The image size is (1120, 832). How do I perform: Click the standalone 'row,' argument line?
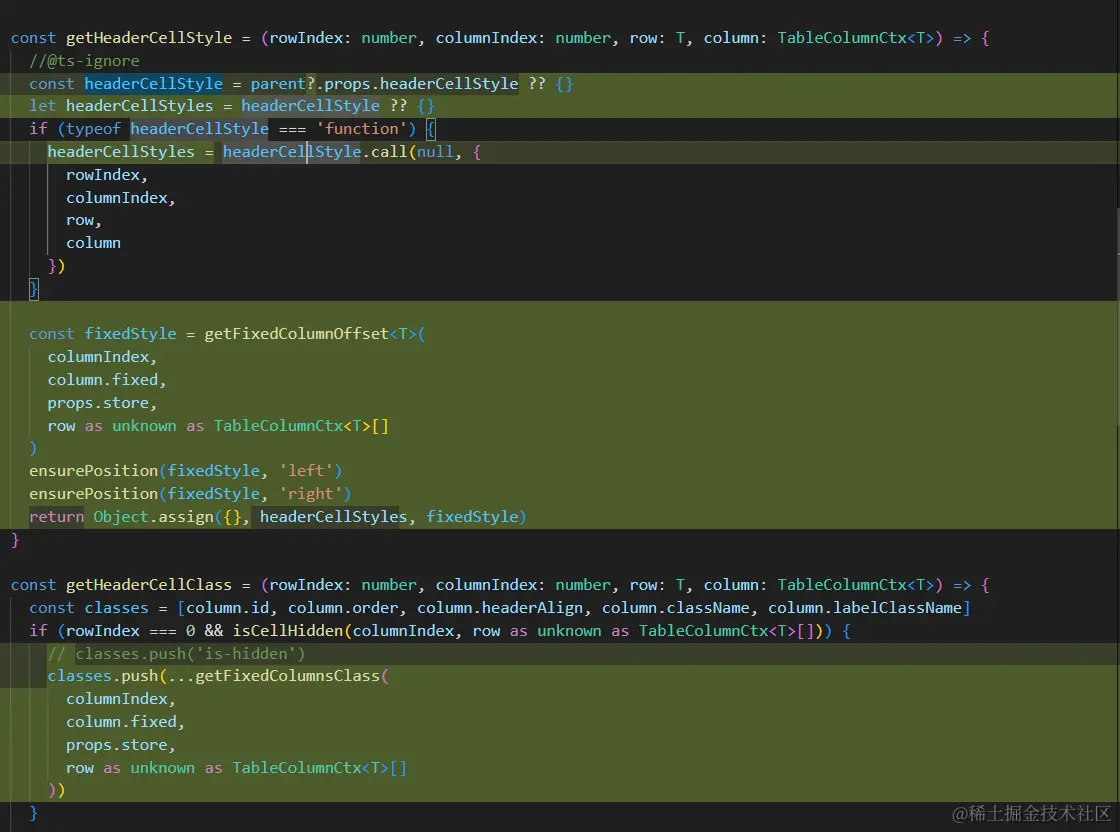[84, 220]
